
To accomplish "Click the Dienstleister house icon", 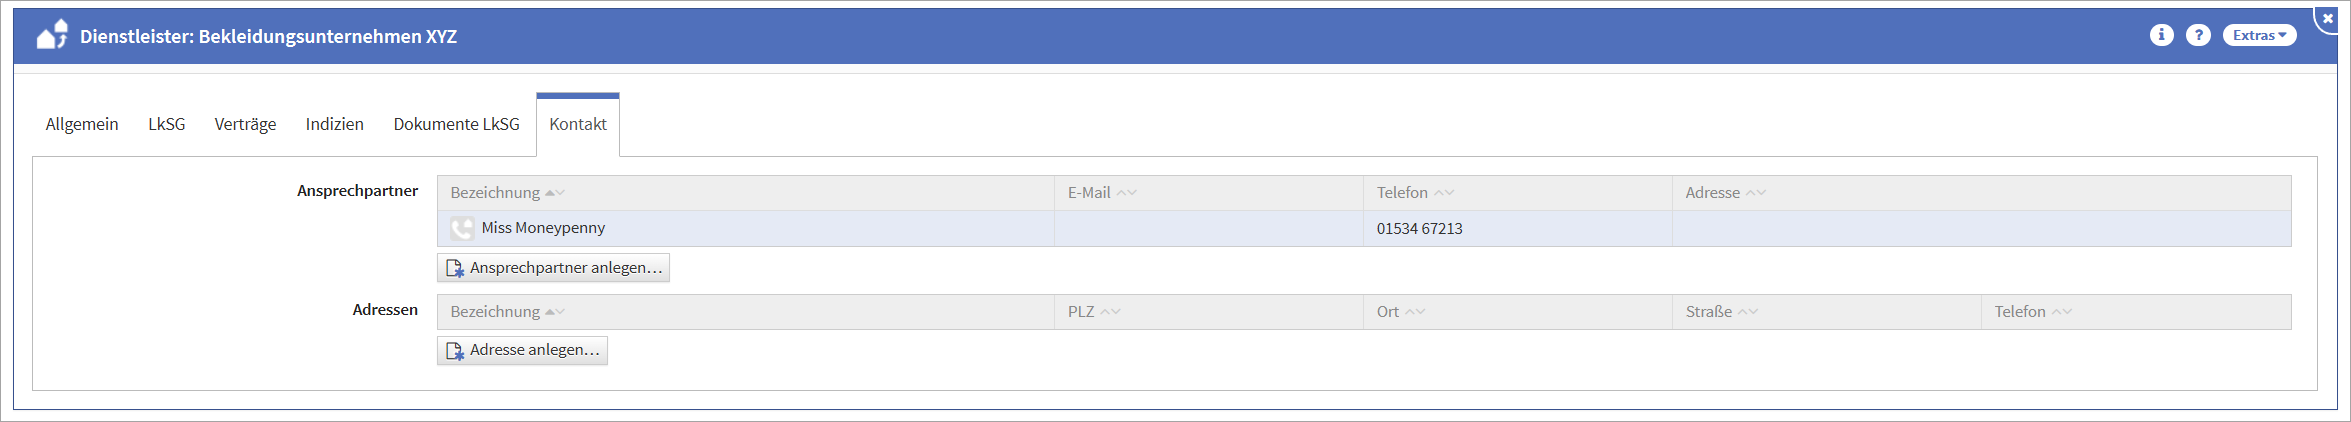I will (x=52, y=35).
